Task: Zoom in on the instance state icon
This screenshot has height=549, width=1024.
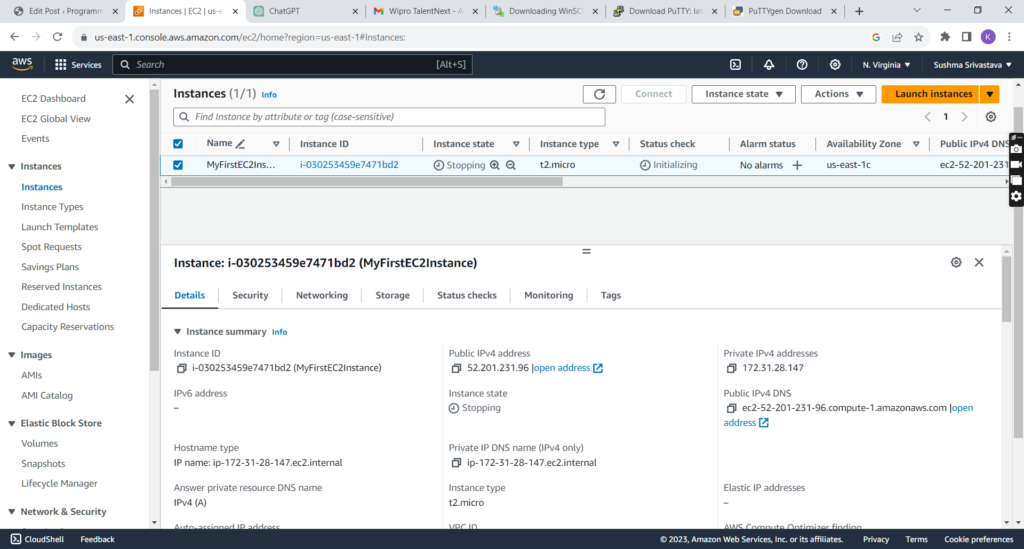Action: [x=494, y=165]
